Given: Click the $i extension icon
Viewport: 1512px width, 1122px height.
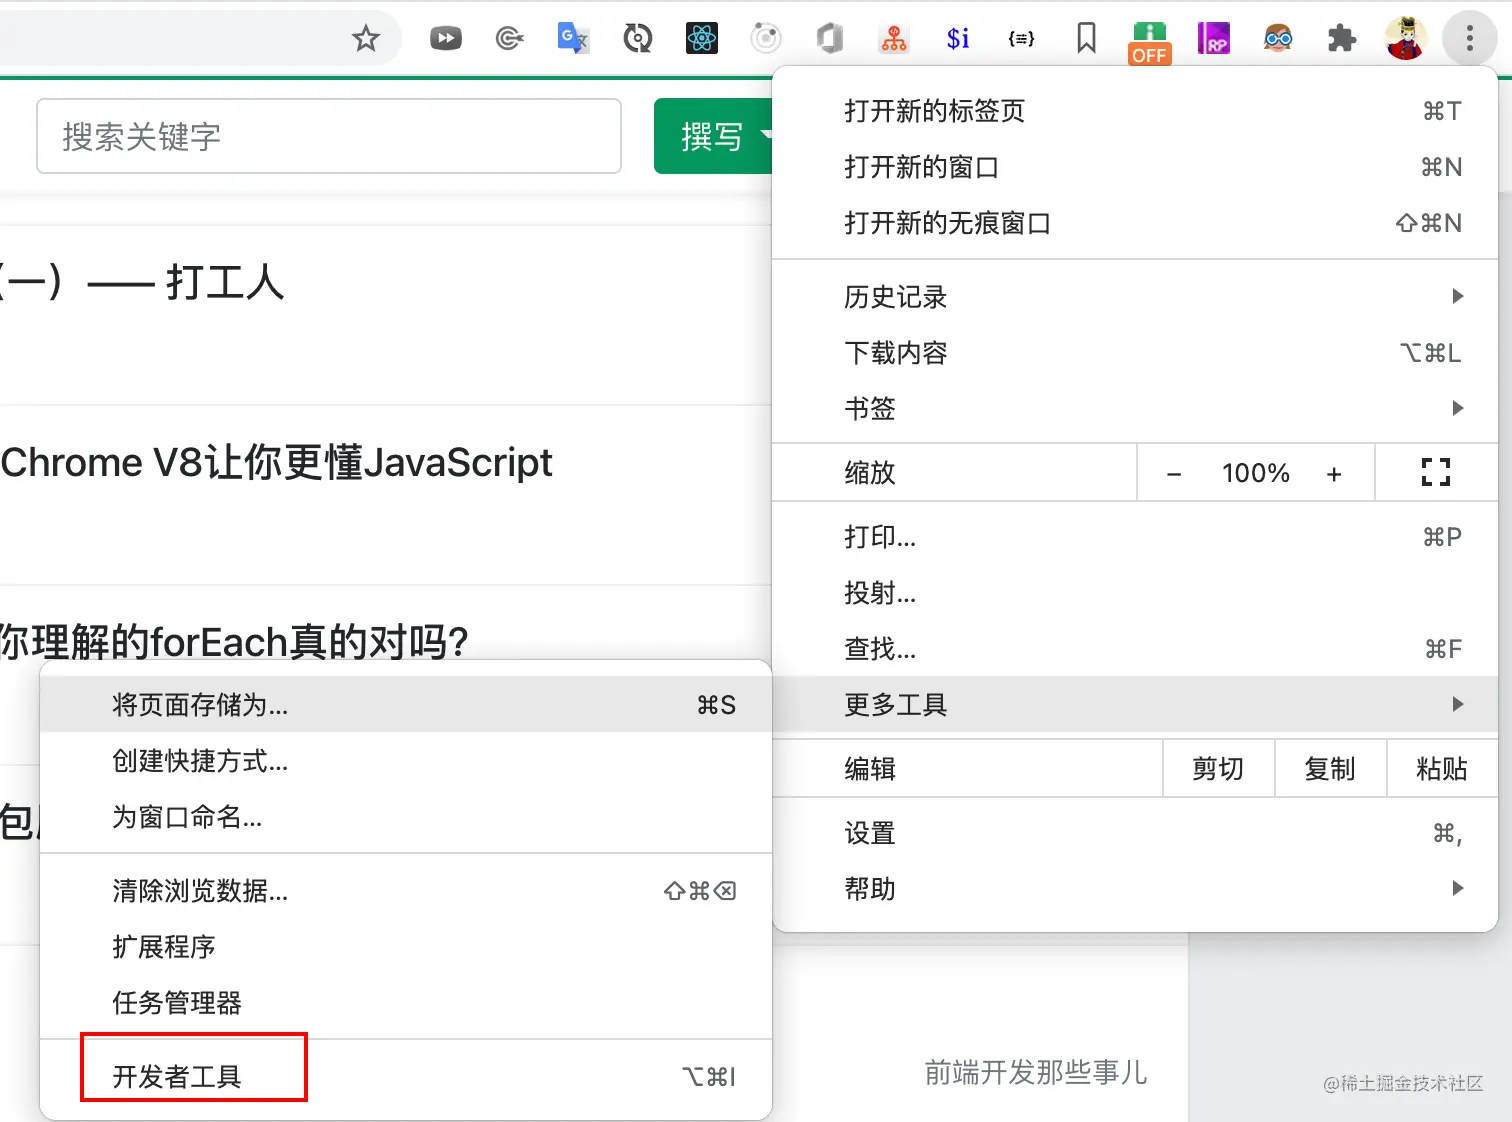Looking at the screenshot, I should 958,39.
